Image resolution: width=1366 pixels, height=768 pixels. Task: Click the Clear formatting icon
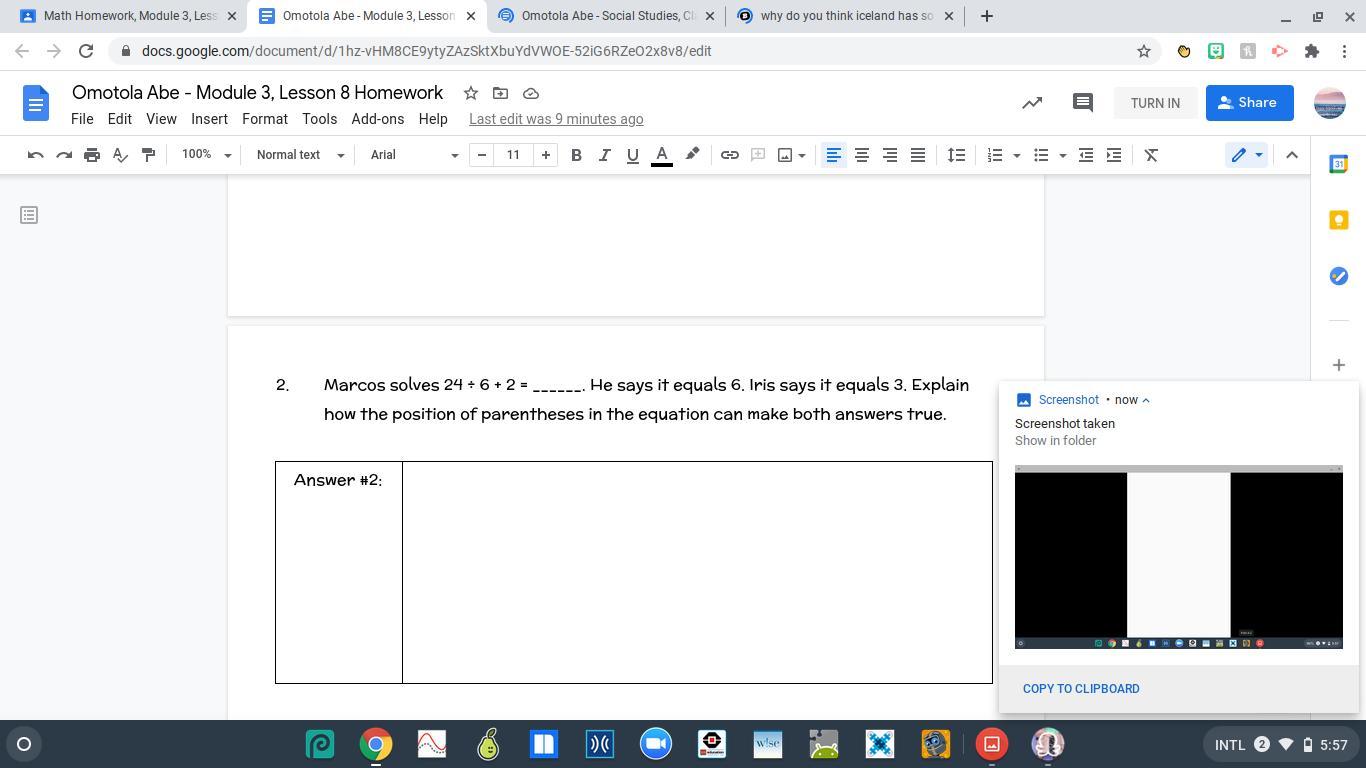click(x=1151, y=155)
